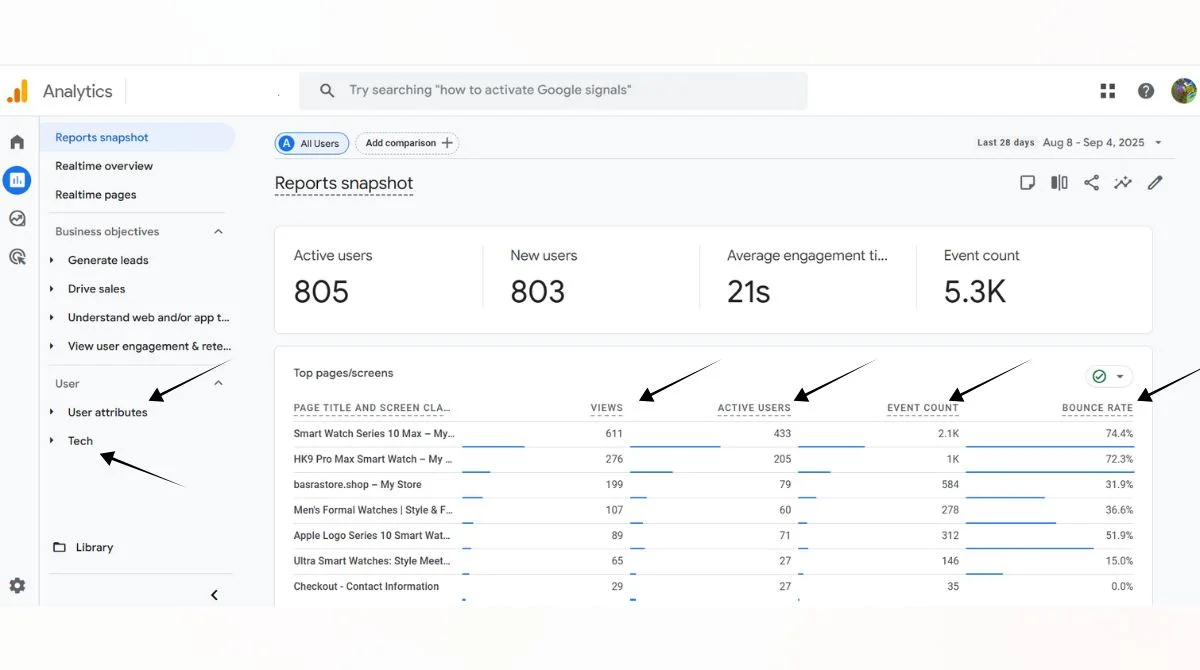Click the Active Users column header
This screenshot has height=670, width=1200.
(754, 408)
